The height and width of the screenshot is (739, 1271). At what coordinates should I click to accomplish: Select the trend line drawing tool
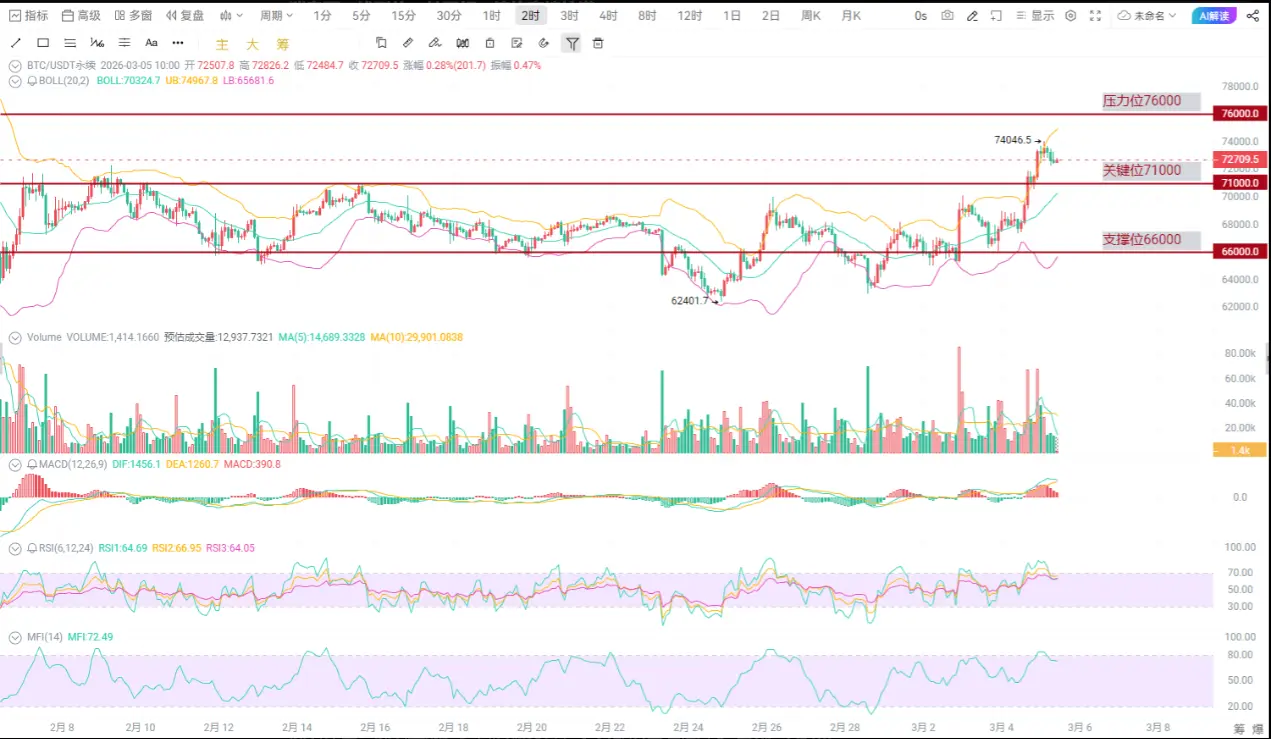16,43
